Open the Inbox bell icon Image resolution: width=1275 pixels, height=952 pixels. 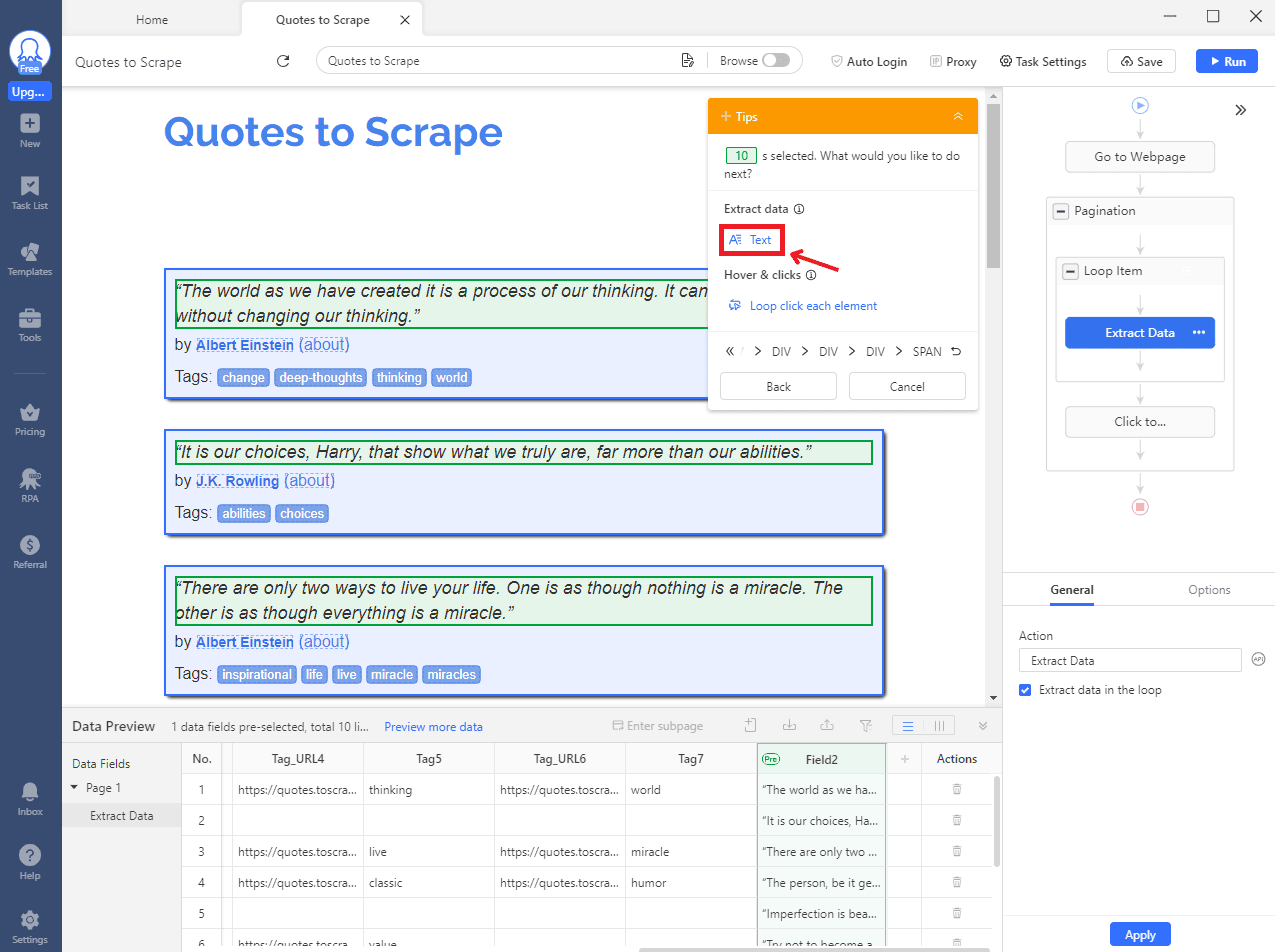tap(30, 797)
